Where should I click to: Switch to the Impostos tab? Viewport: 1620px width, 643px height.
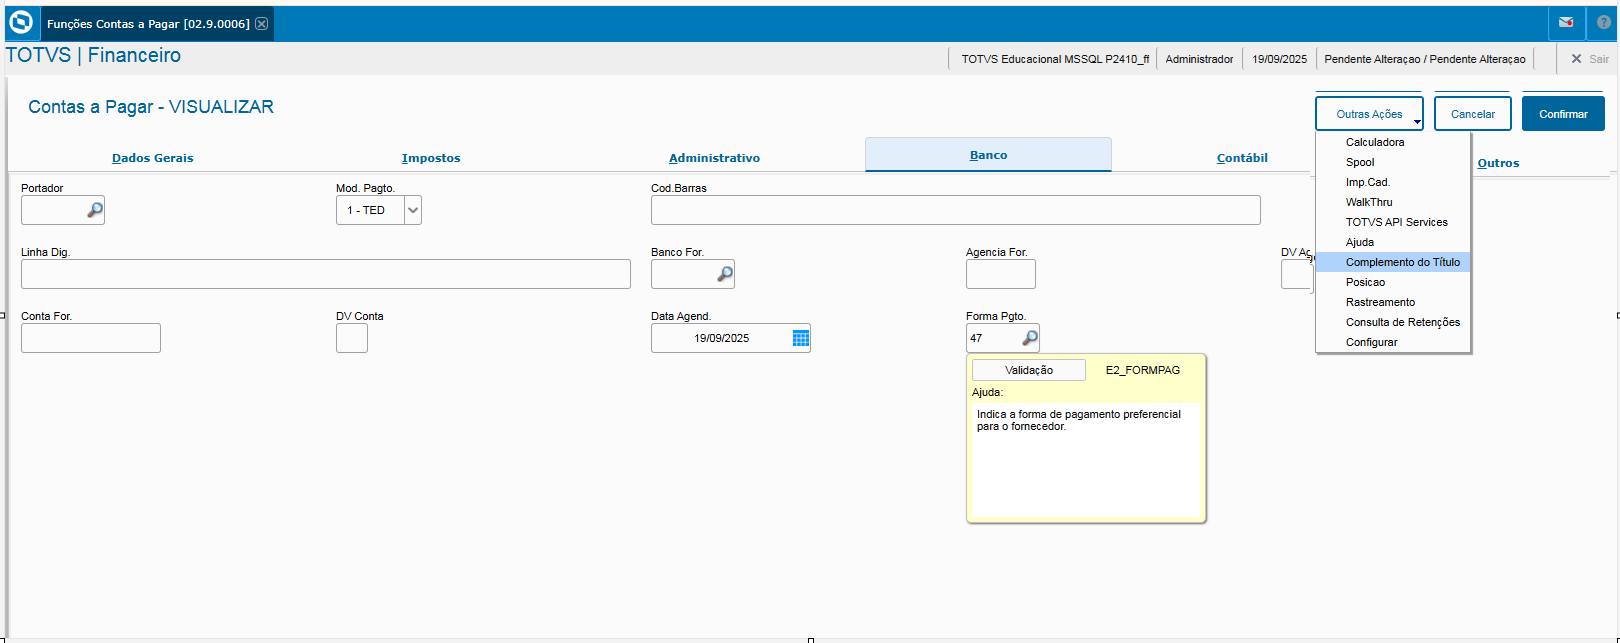431,158
